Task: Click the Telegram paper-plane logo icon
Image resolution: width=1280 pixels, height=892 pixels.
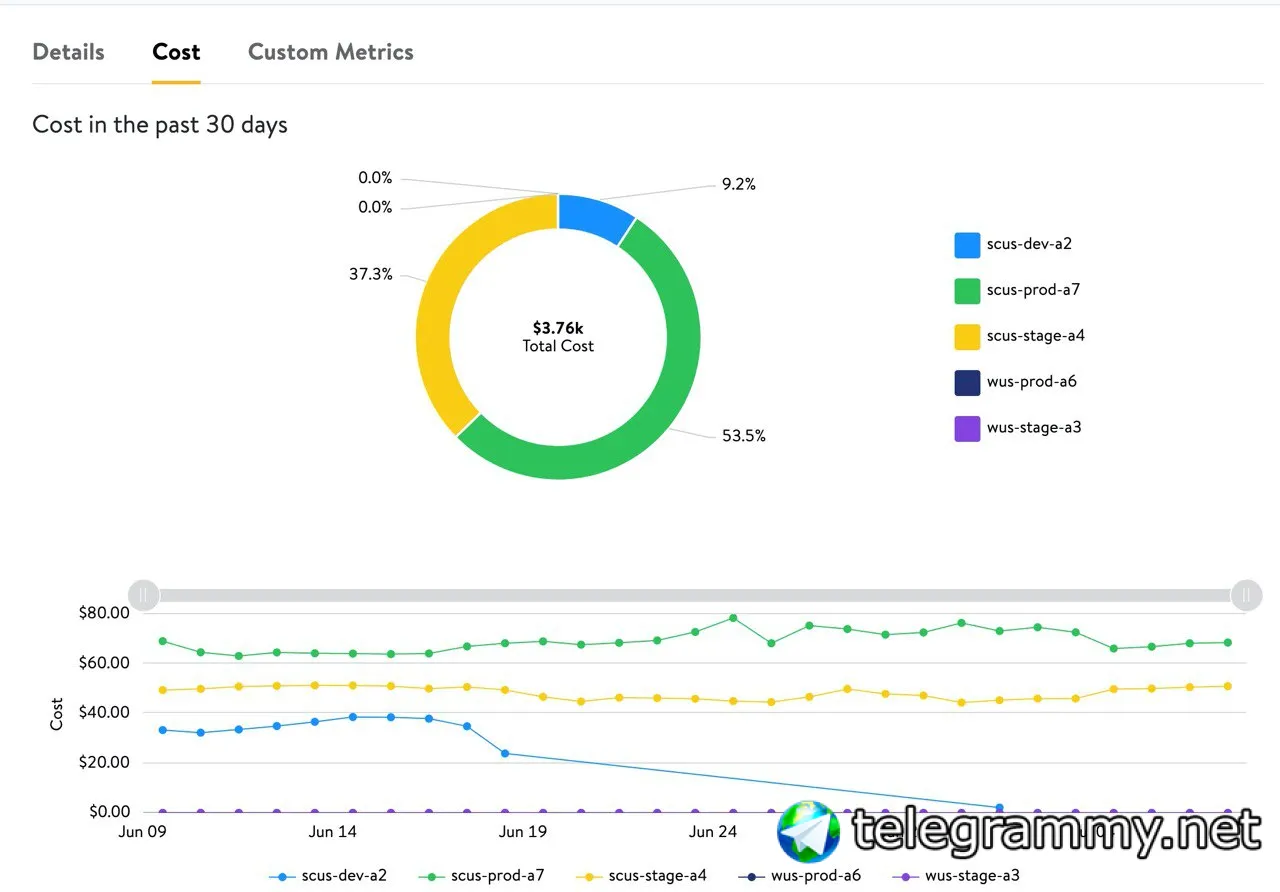Action: [x=809, y=831]
